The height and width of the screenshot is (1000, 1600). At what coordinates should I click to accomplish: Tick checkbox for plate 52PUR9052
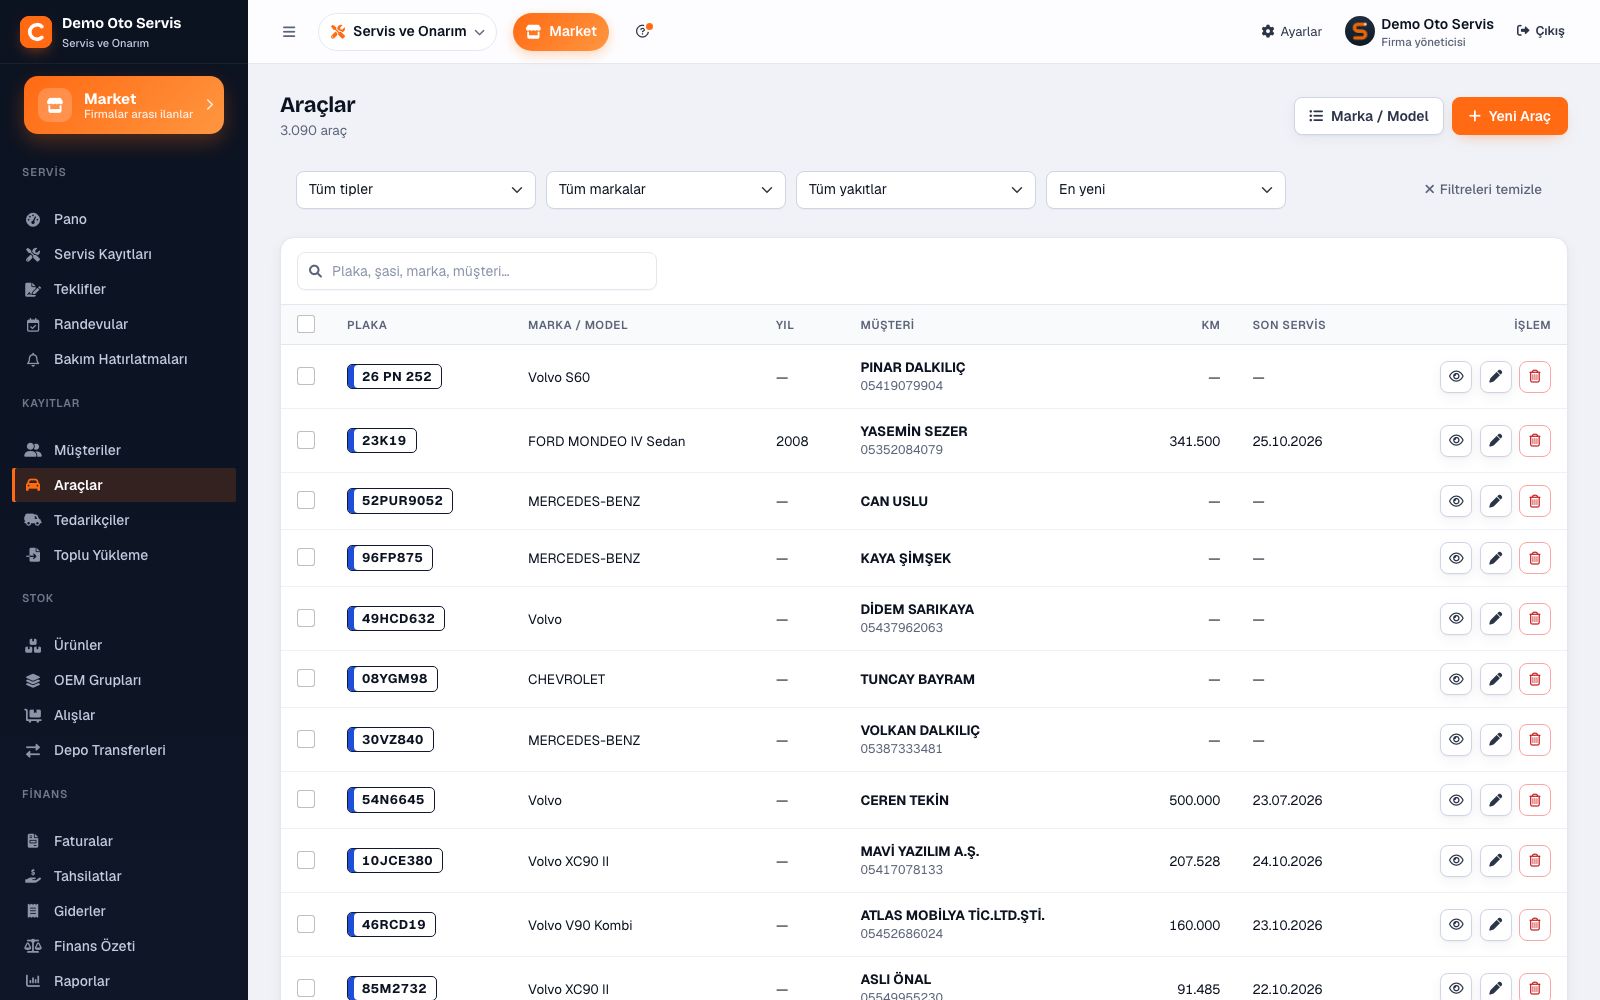306,500
